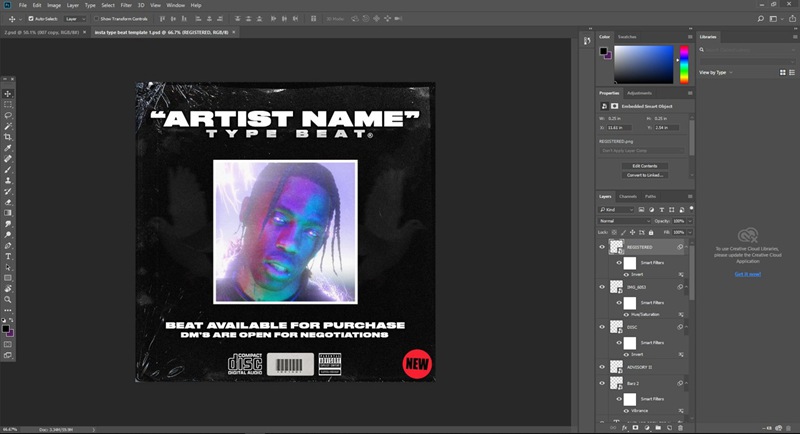Select the Rectangular Marquee tool

point(8,104)
